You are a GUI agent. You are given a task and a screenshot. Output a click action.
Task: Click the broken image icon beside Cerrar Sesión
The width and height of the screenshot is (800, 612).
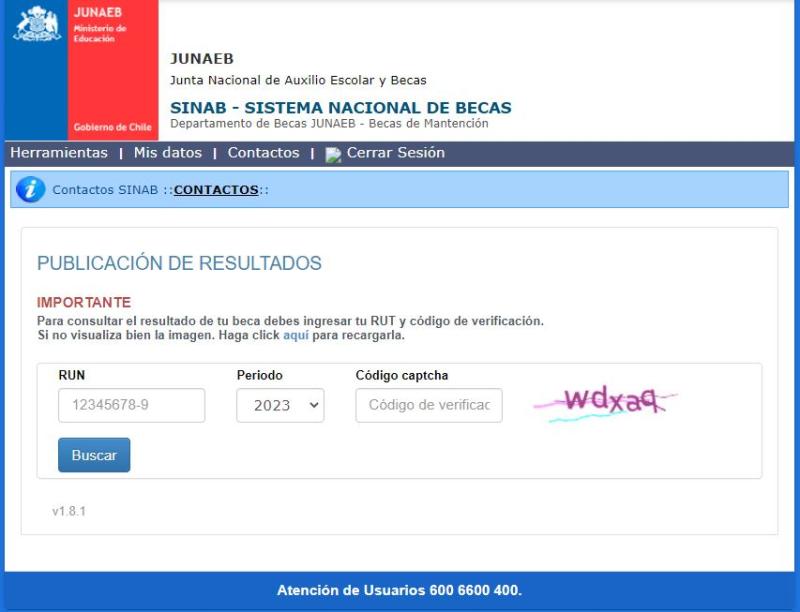click(333, 154)
